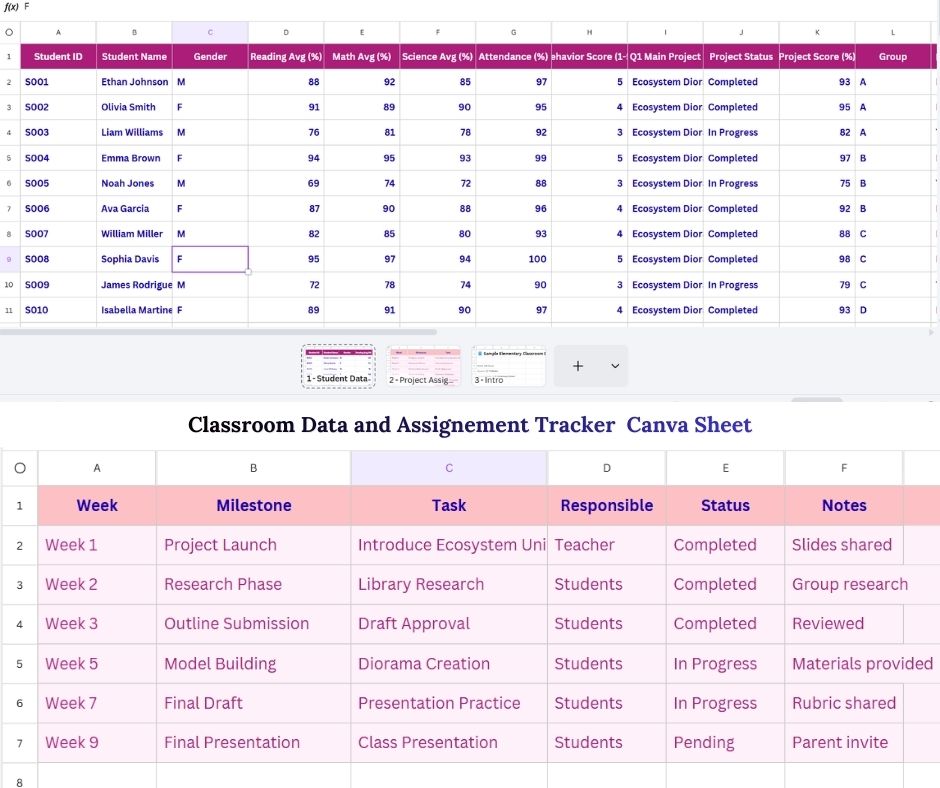Click the Attendance value 100 cell
This screenshot has height=788, width=940.
(x=513, y=259)
